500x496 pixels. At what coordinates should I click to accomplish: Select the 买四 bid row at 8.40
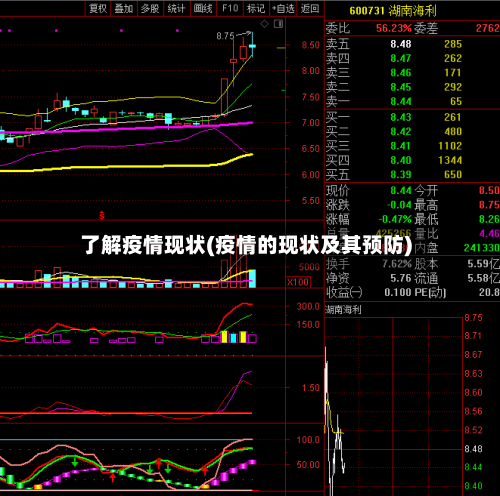(x=412, y=160)
